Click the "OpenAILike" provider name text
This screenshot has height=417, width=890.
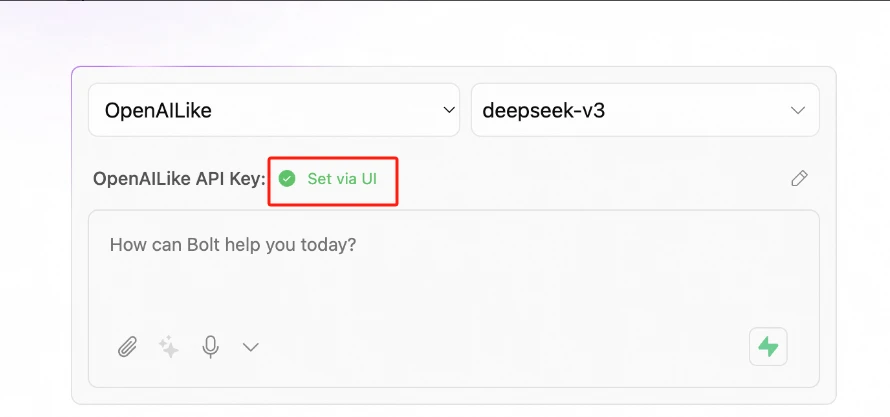[x=158, y=110]
